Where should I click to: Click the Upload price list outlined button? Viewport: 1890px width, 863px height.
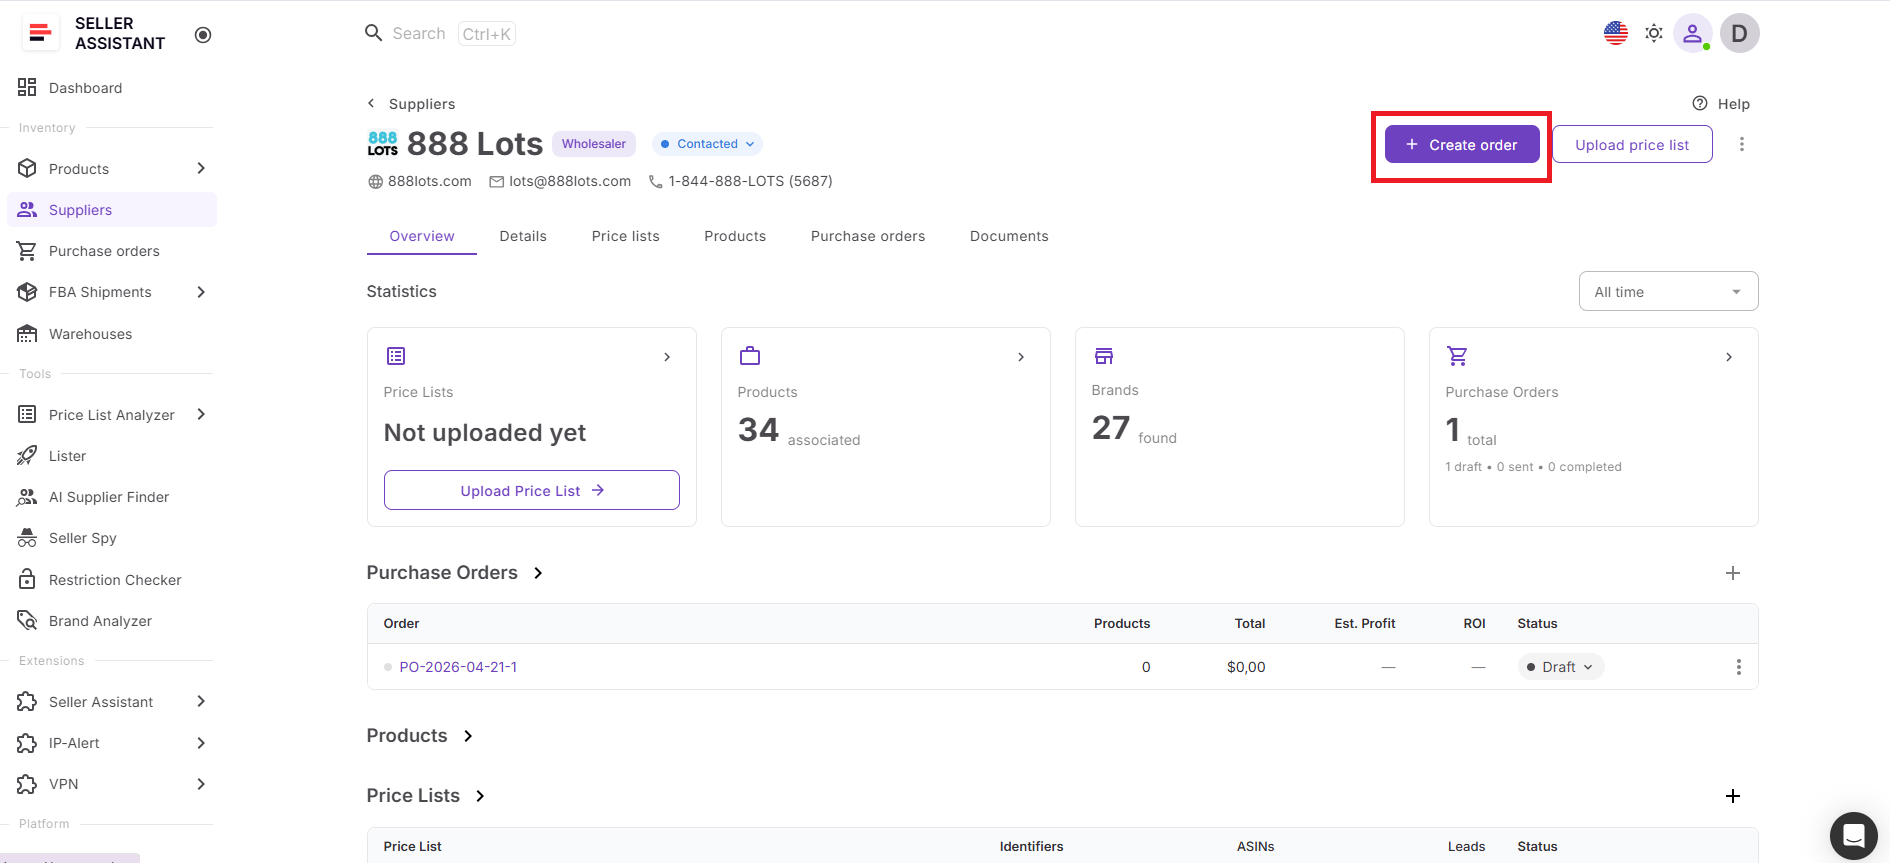pos(1632,145)
